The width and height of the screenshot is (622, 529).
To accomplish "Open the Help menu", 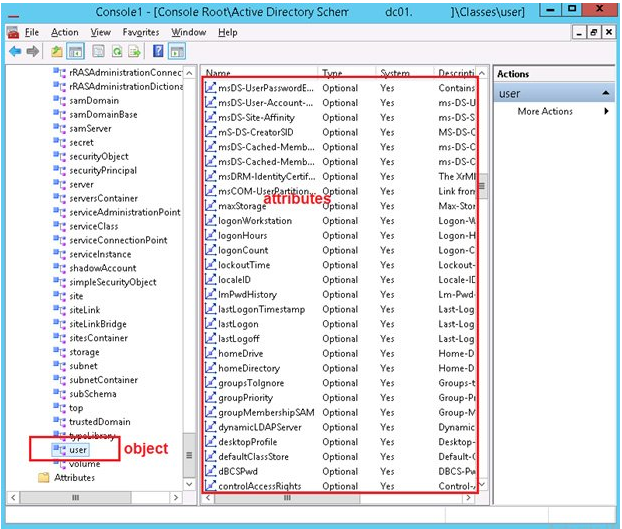I will coord(228,32).
